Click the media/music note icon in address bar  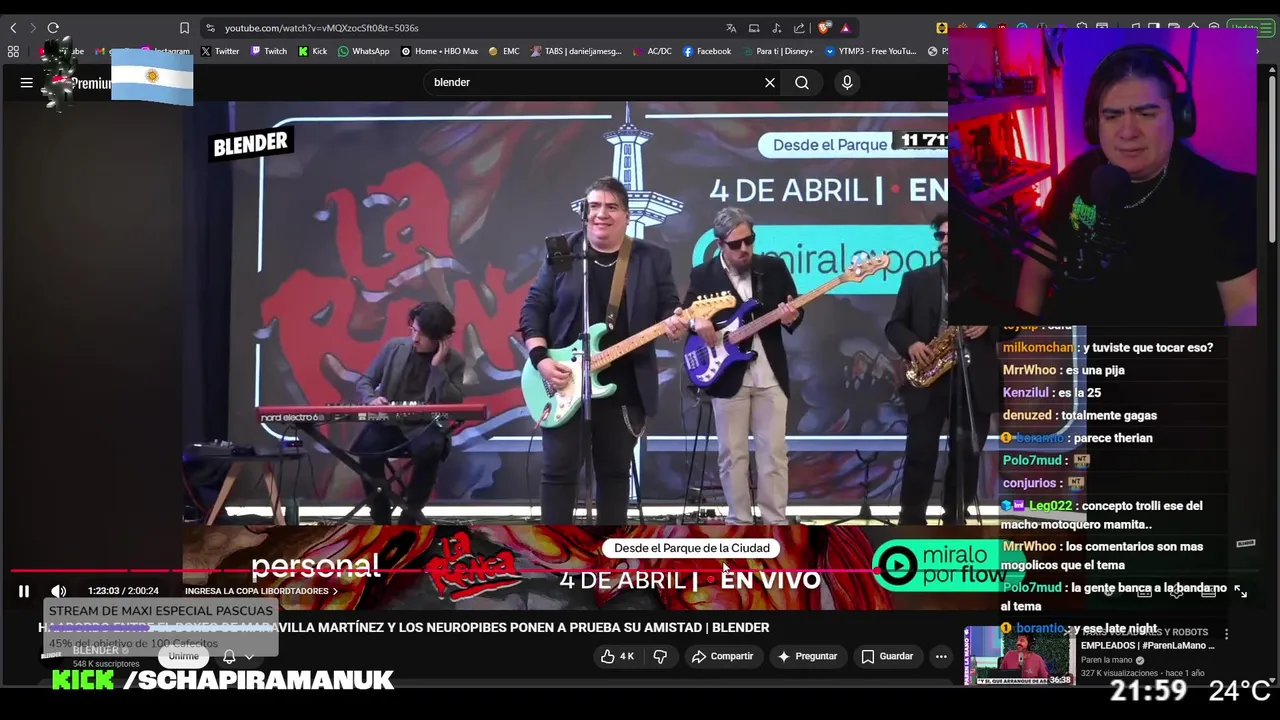tap(777, 28)
